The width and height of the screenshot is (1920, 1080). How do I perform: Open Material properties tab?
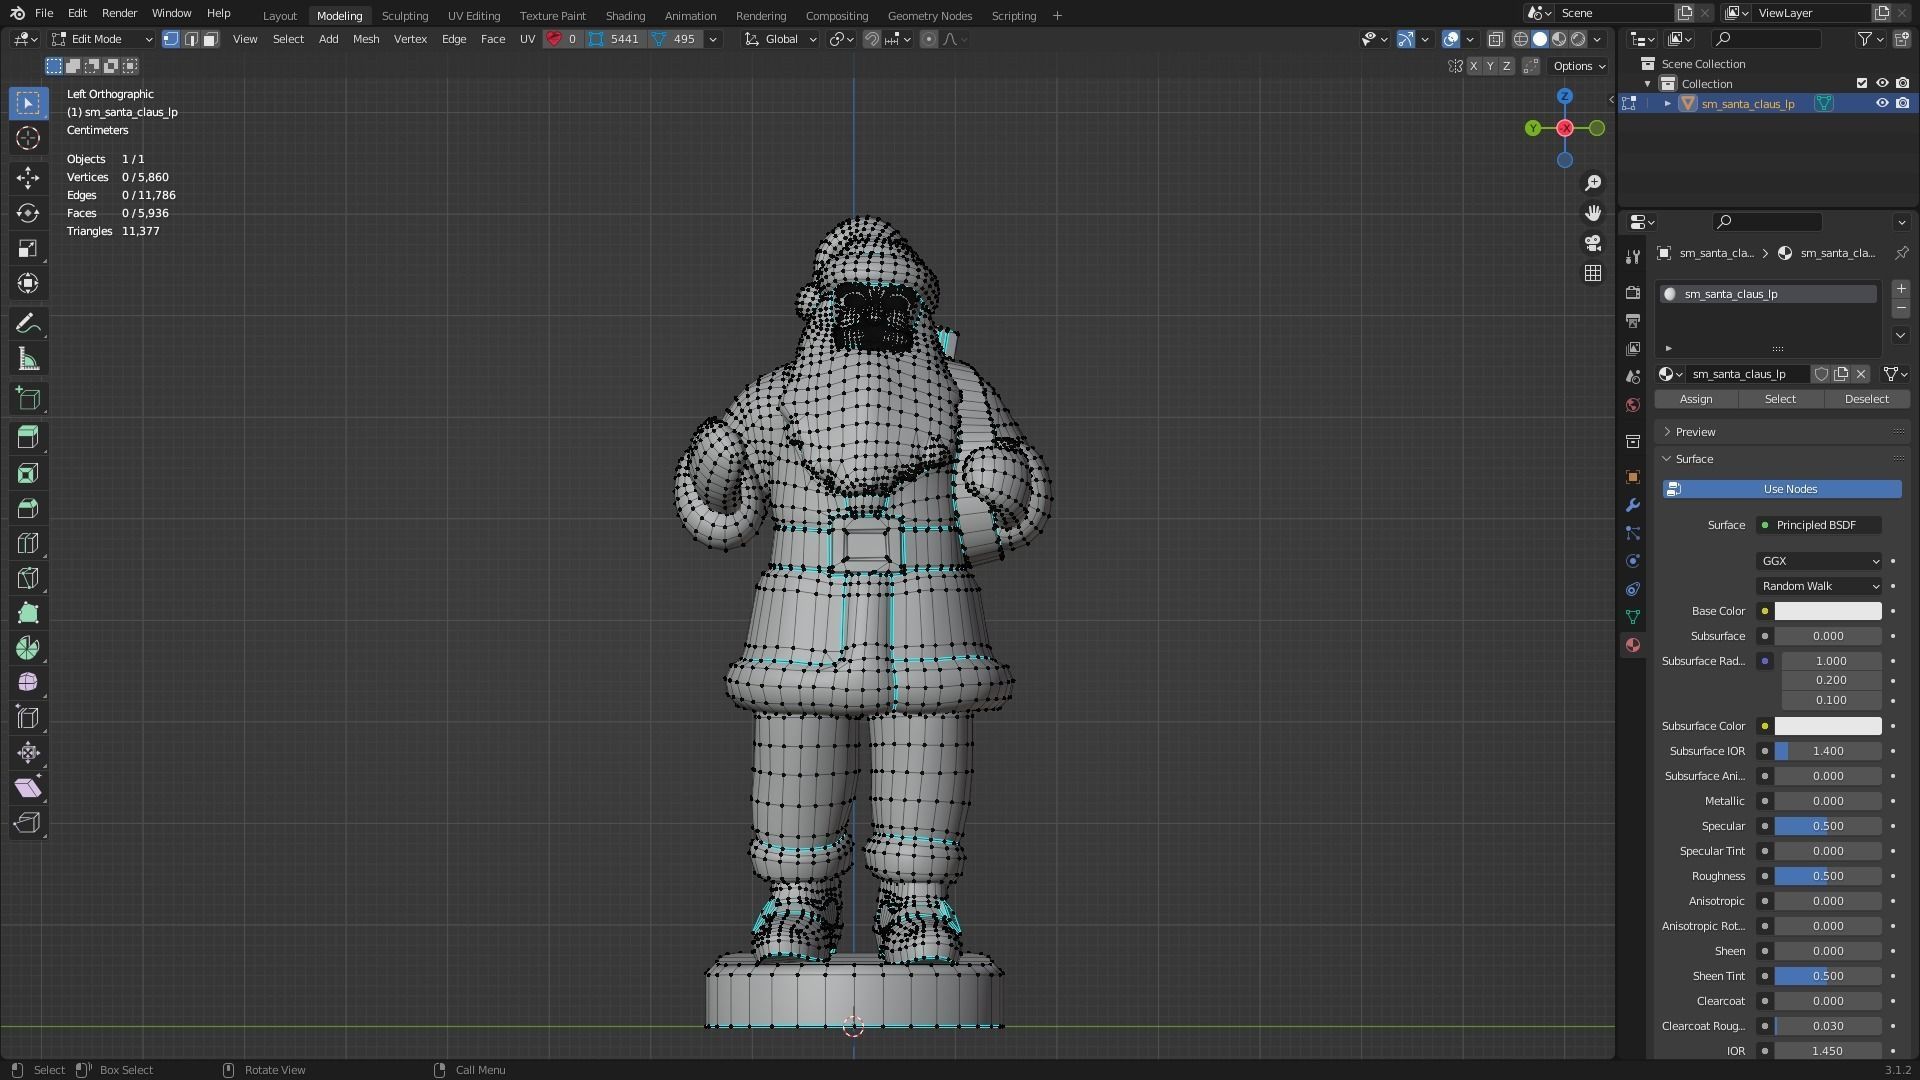(x=1633, y=645)
